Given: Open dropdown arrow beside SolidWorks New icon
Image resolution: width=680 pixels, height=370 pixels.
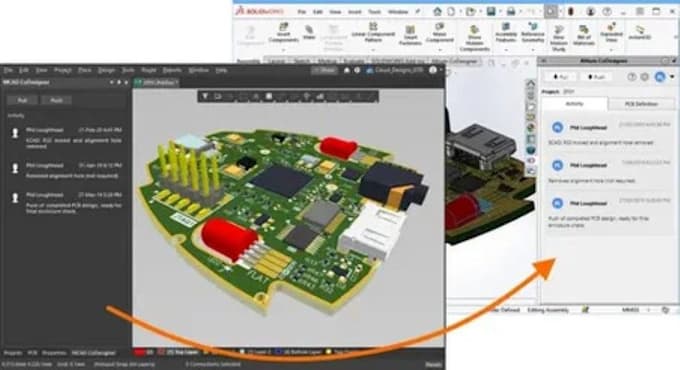Looking at the screenshot, I should [460, 12].
